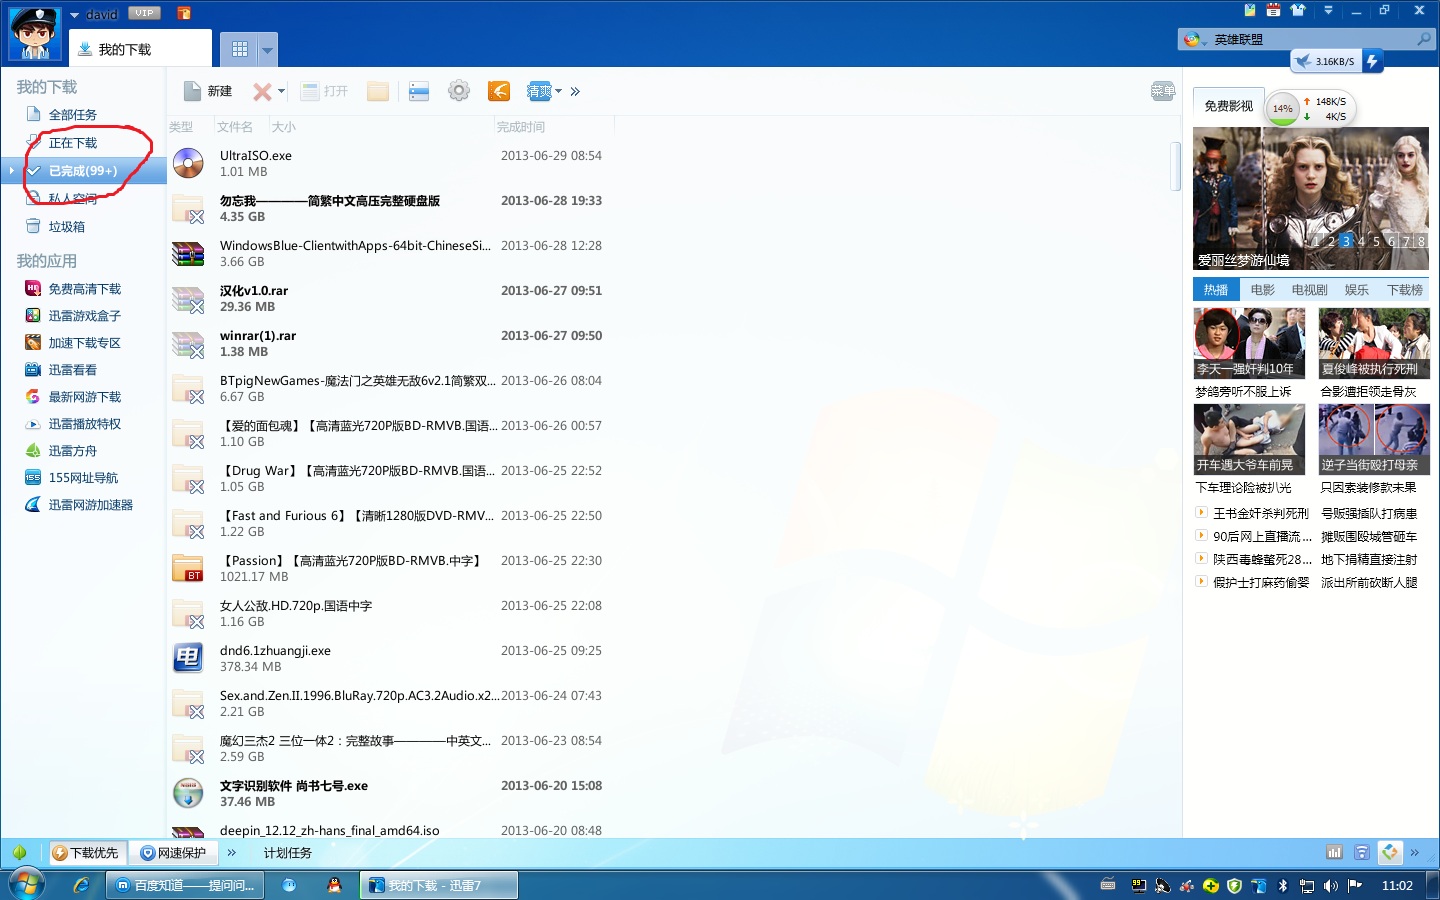The width and height of the screenshot is (1440, 900).
Task: Click the t-shirt skin icon in title bar
Action: (1298, 11)
